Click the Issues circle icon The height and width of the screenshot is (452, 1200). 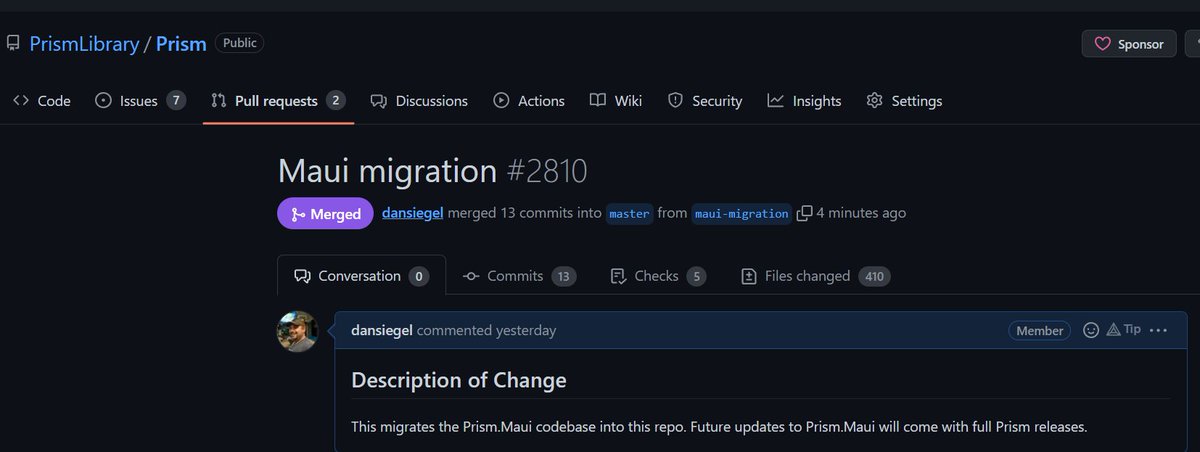[x=103, y=101]
